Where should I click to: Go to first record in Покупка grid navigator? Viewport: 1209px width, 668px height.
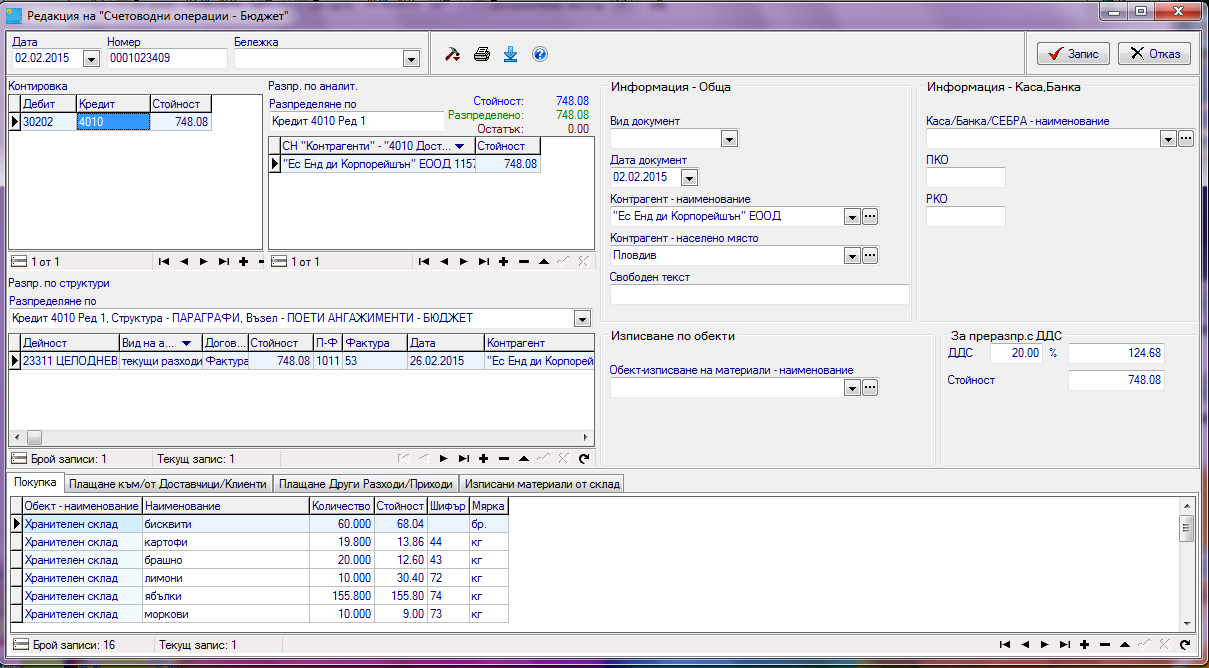pos(1005,645)
